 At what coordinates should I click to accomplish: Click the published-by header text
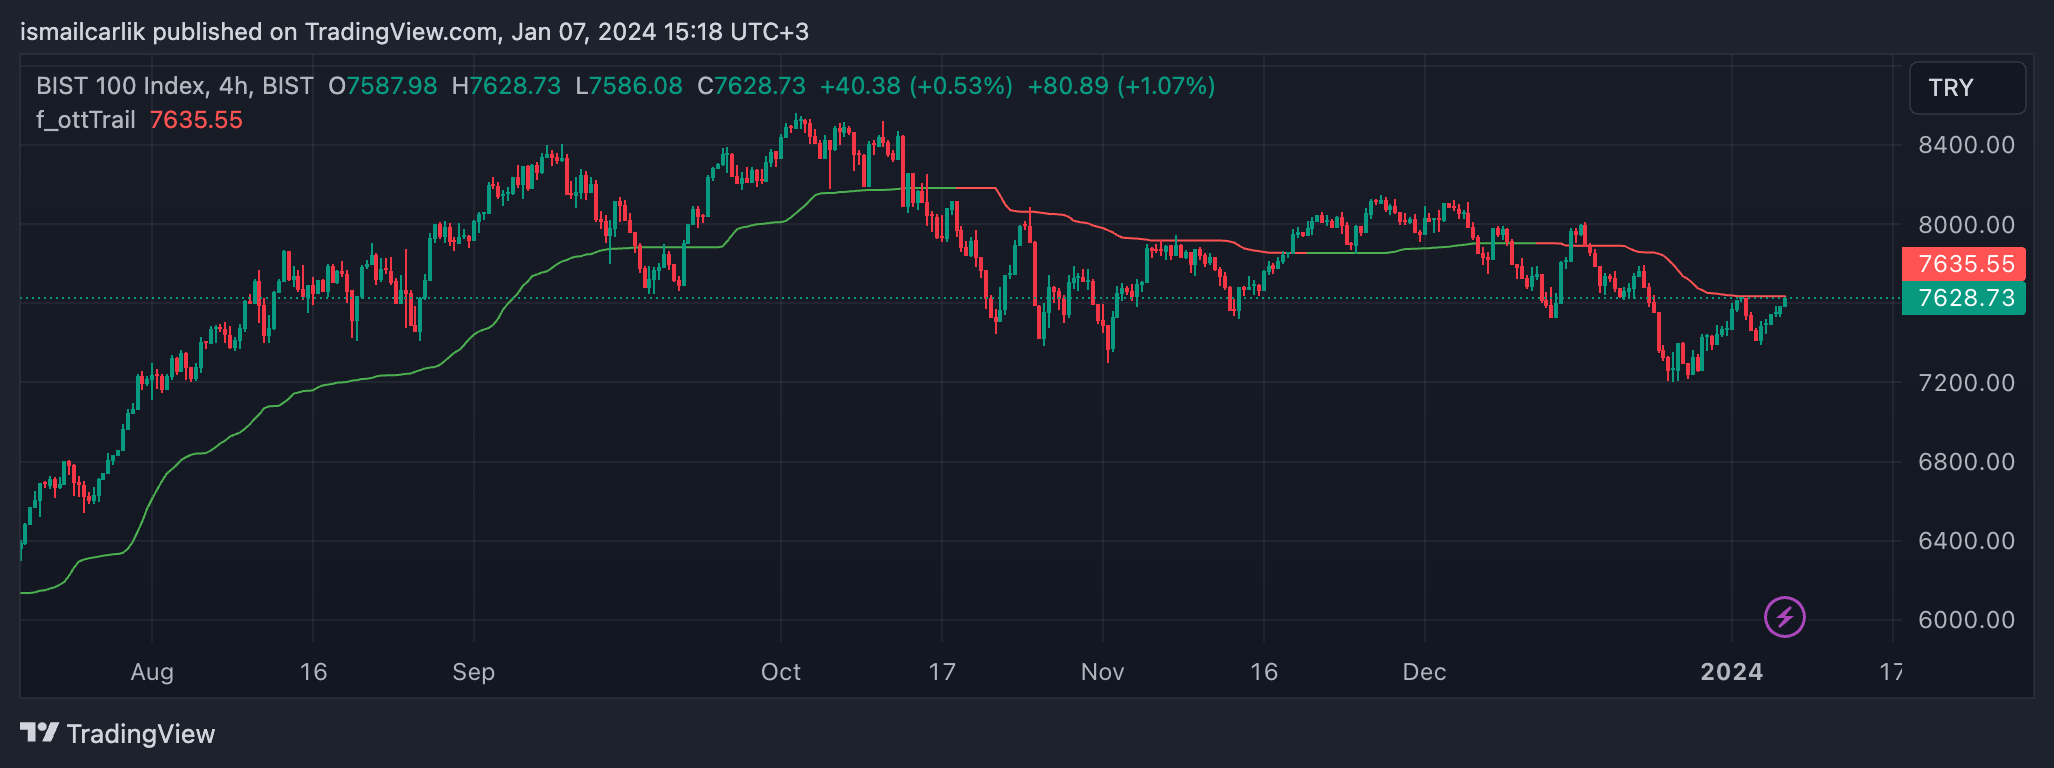pos(414,32)
